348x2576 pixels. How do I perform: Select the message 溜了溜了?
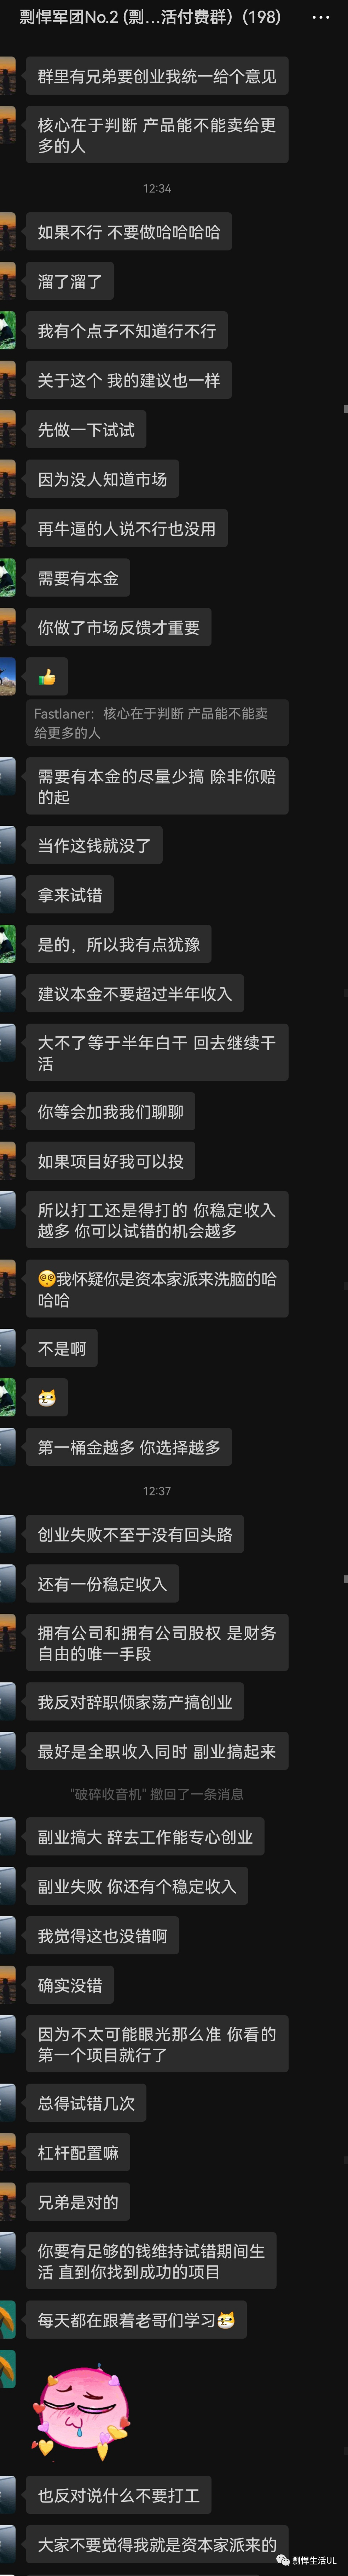coord(70,281)
